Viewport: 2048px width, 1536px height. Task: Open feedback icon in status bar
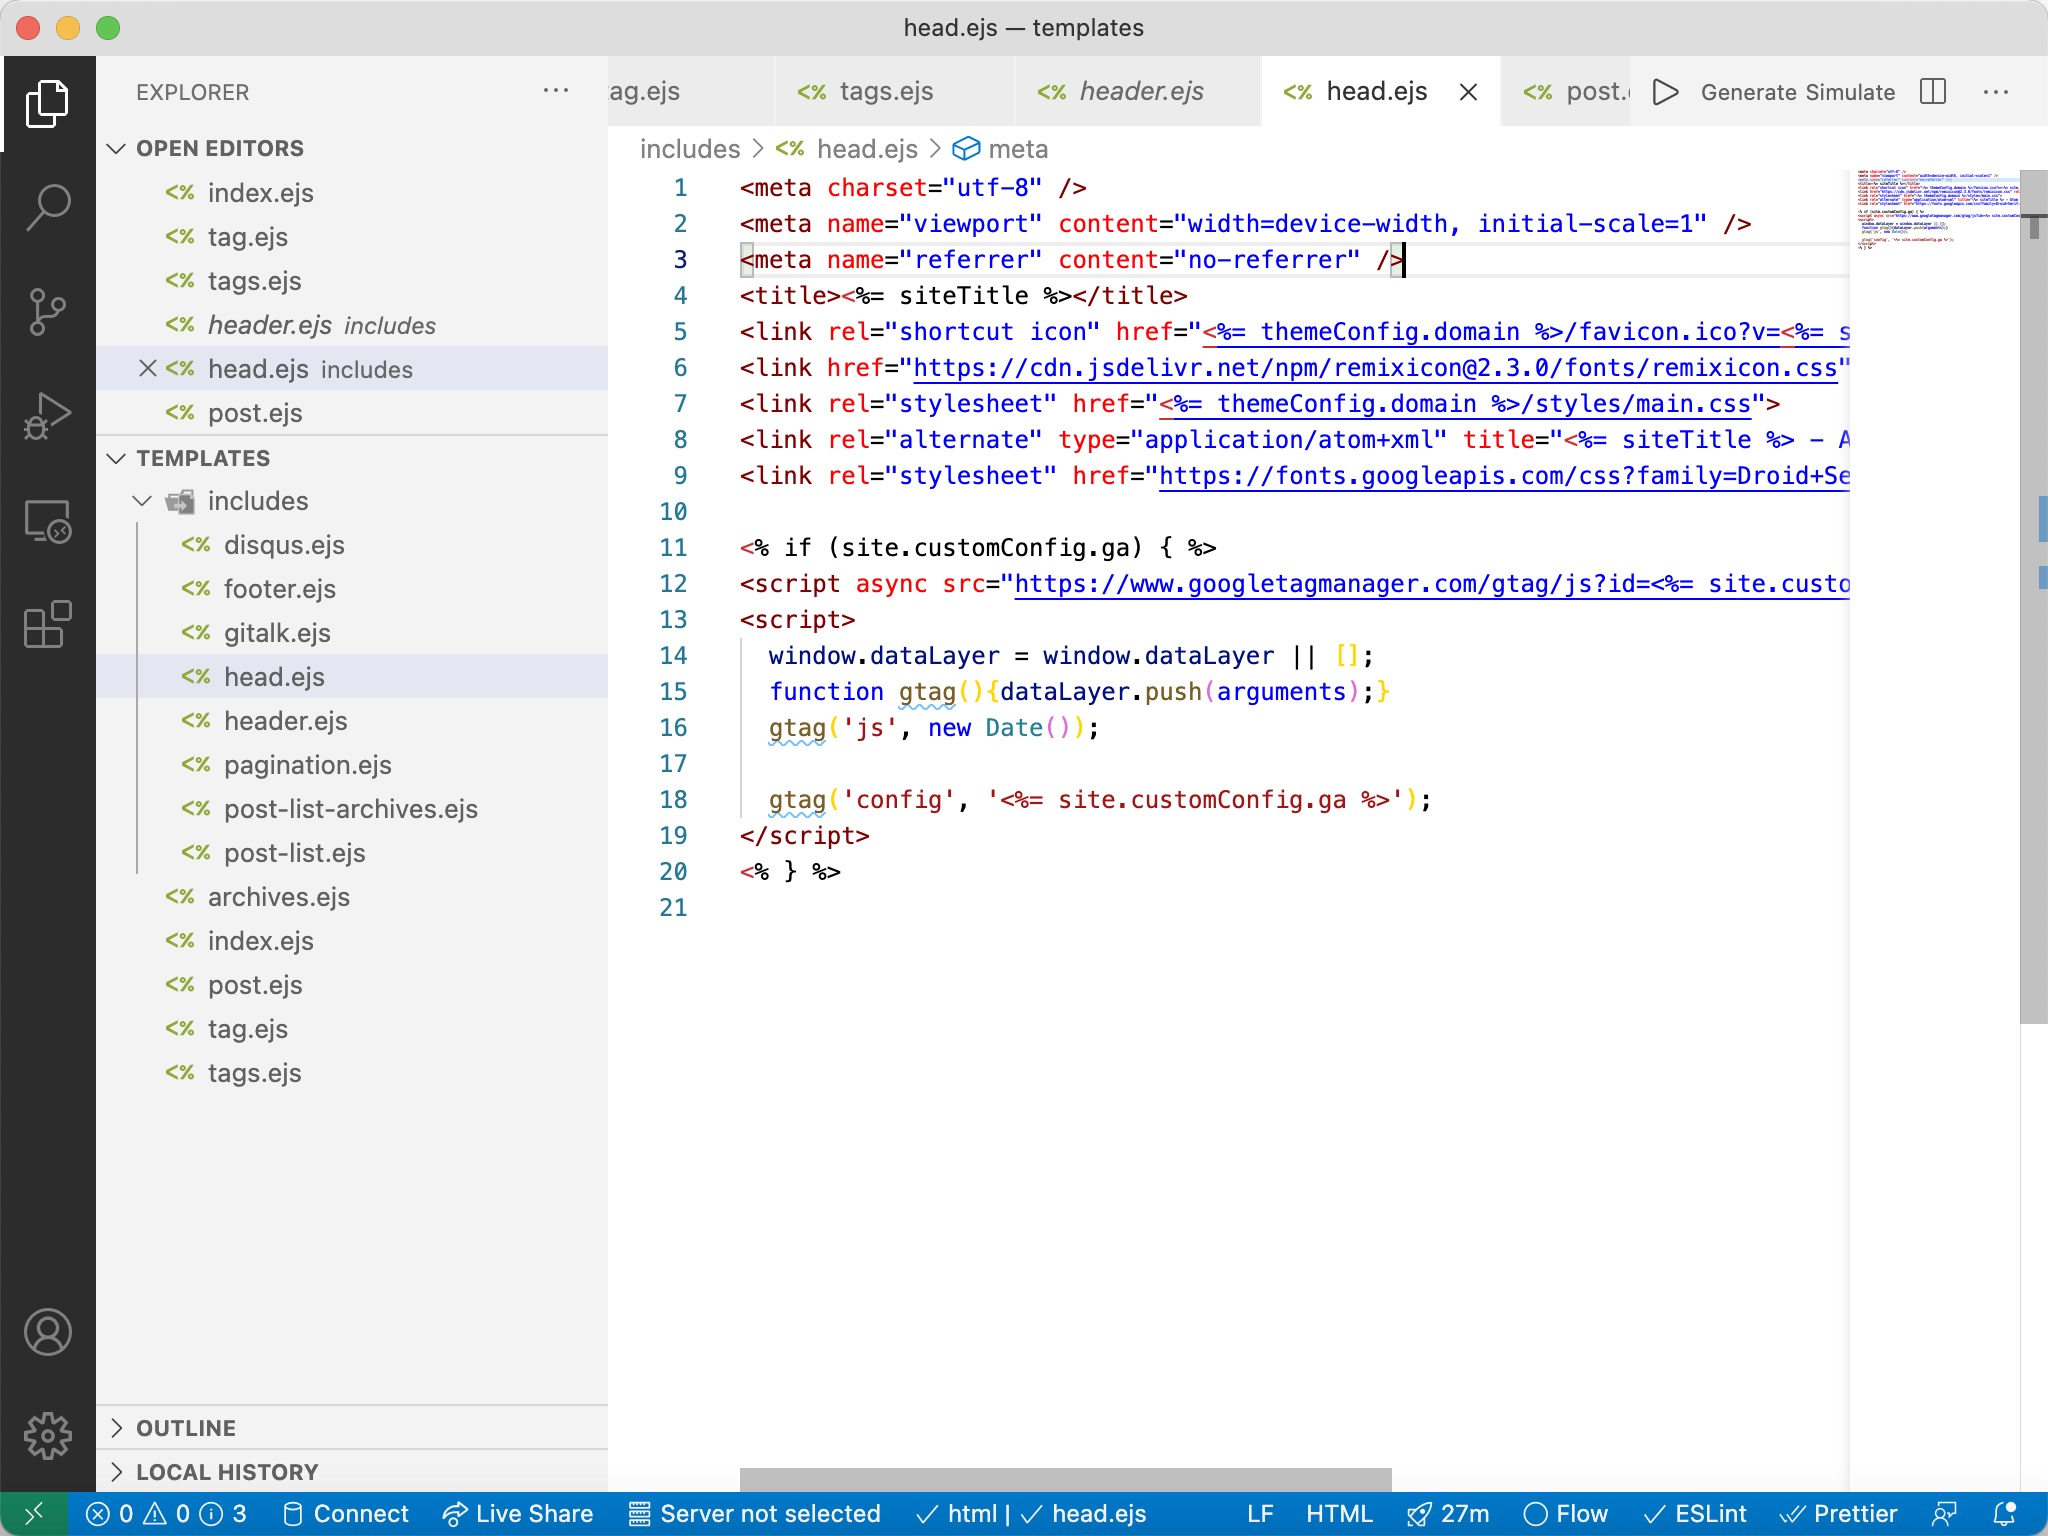pos(1944,1514)
